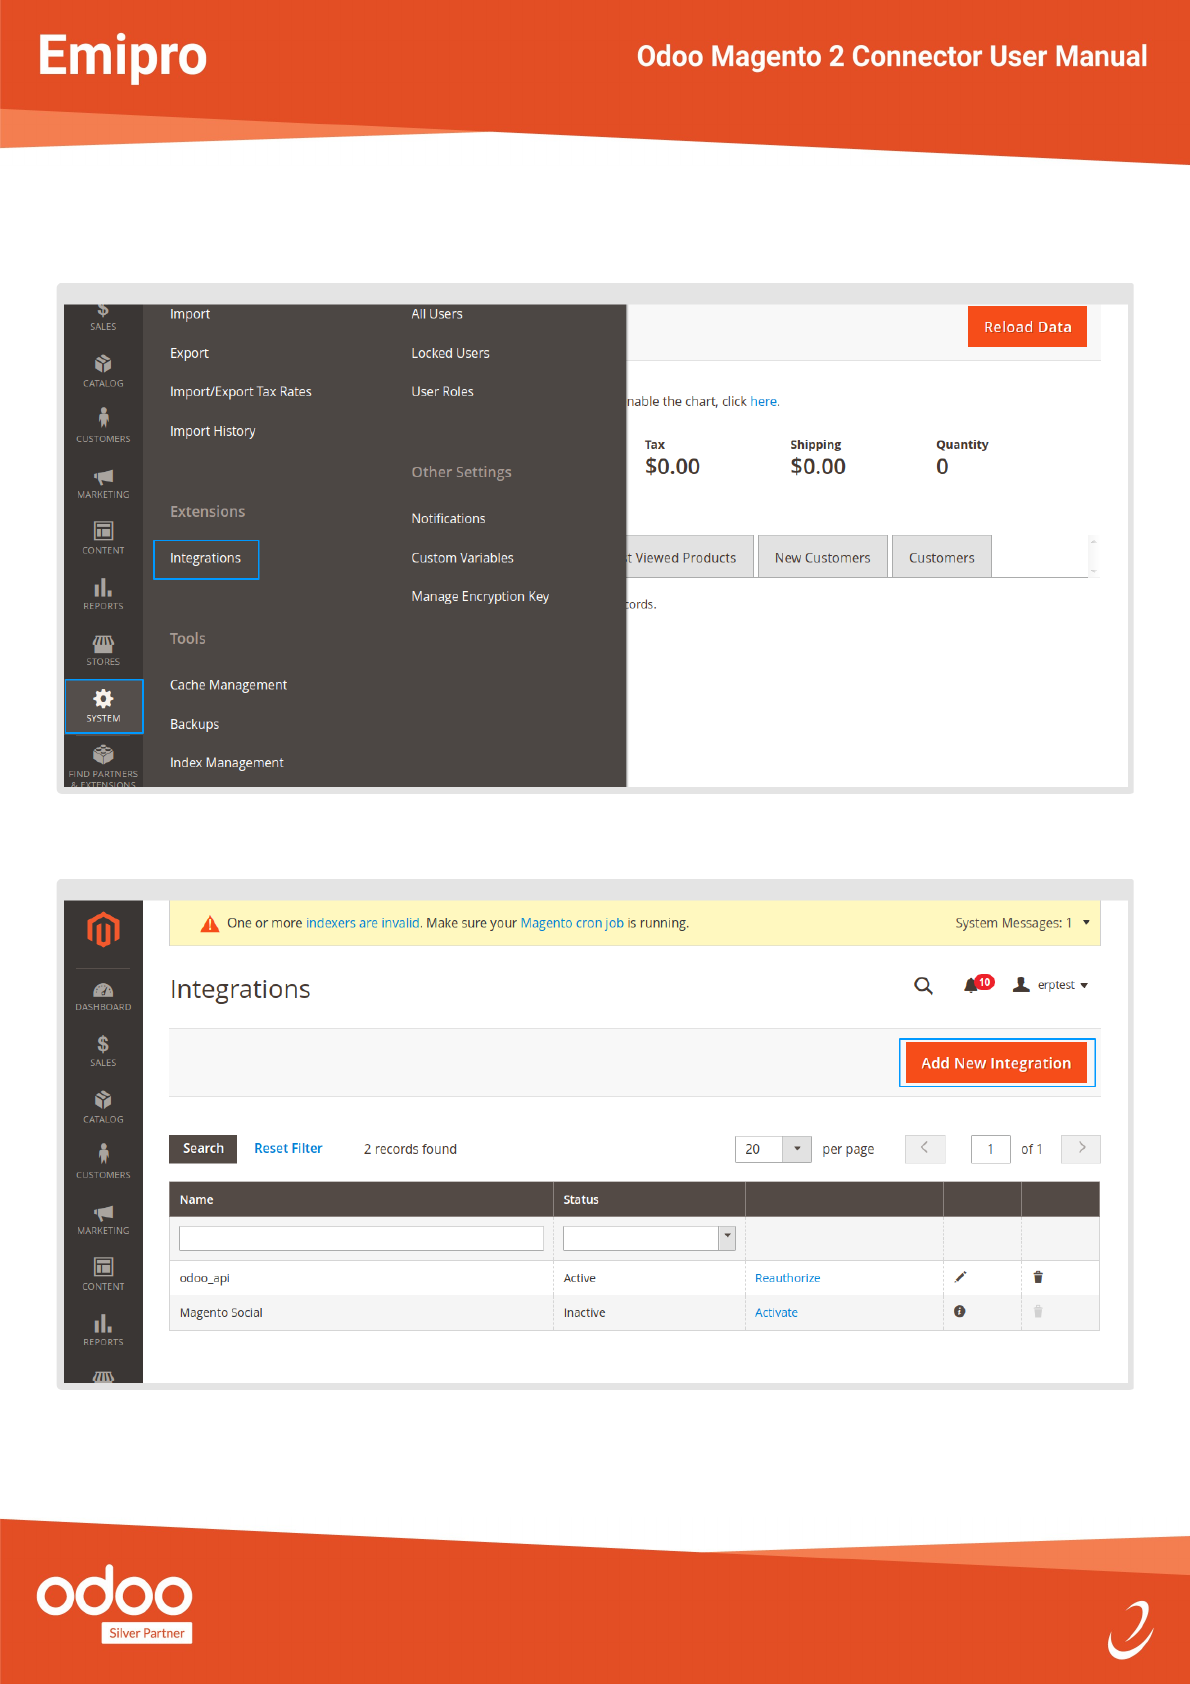Open Backups under Tools
This screenshot has width=1190, height=1684.
click(194, 724)
